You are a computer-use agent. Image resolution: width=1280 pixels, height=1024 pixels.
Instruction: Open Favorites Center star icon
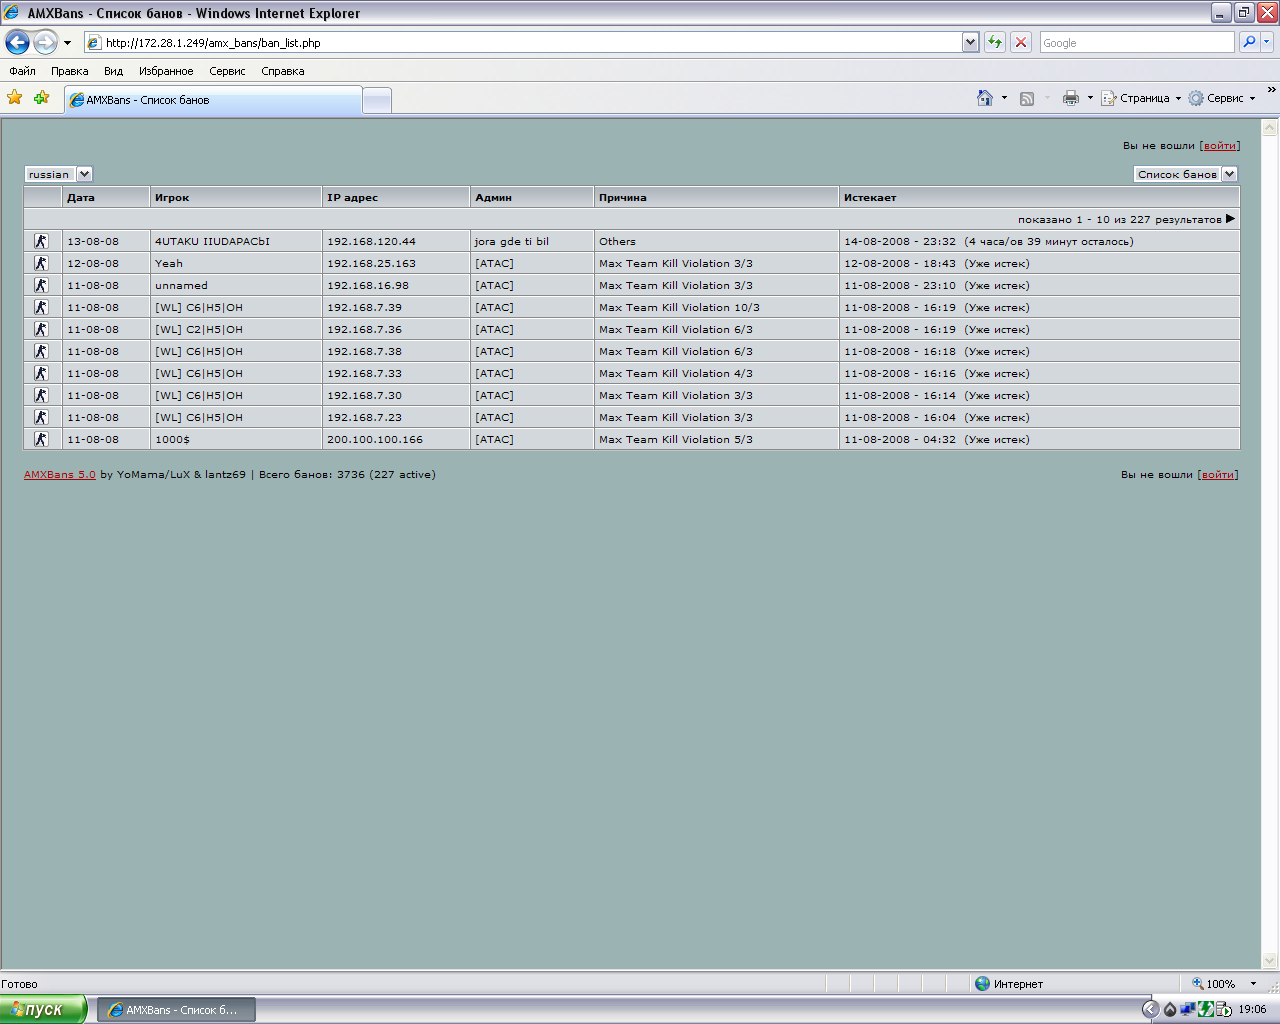point(14,97)
